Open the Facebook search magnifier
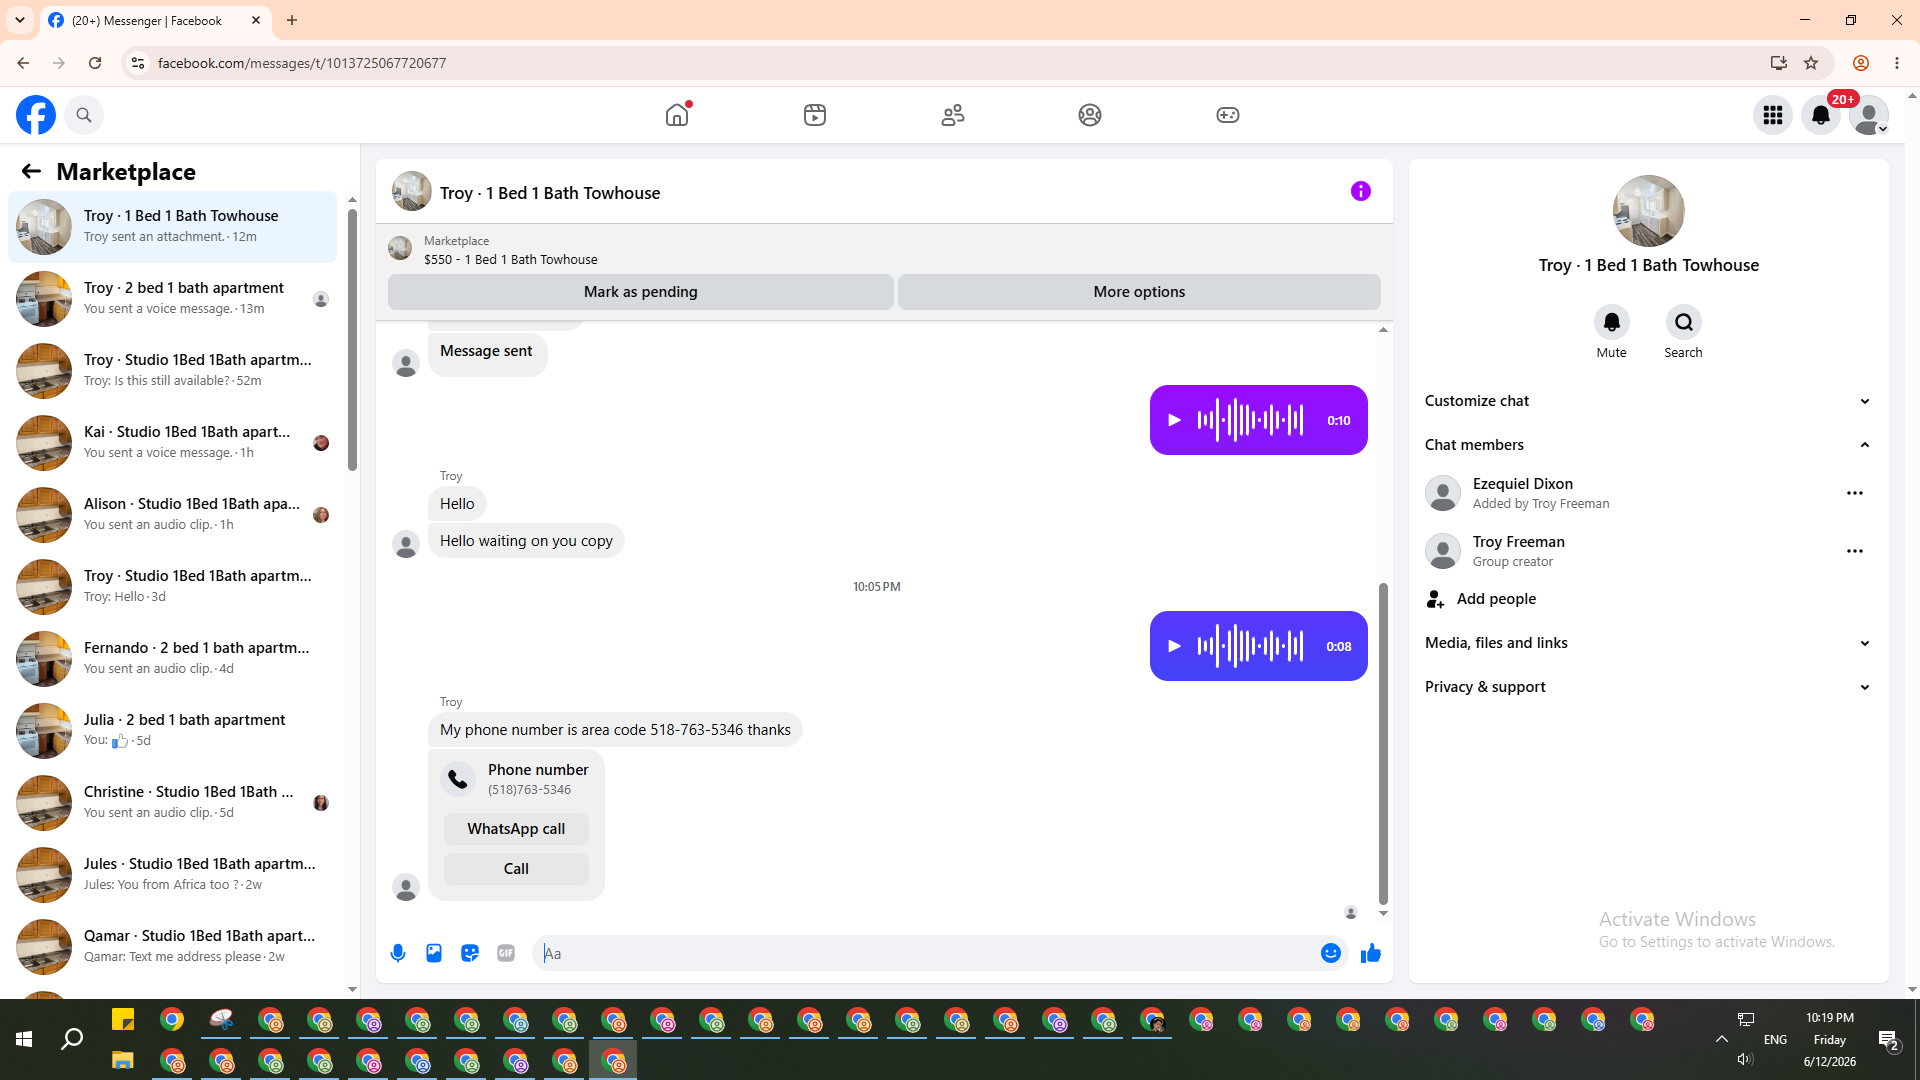1920x1080 pixels. click(x=84, y=115)
